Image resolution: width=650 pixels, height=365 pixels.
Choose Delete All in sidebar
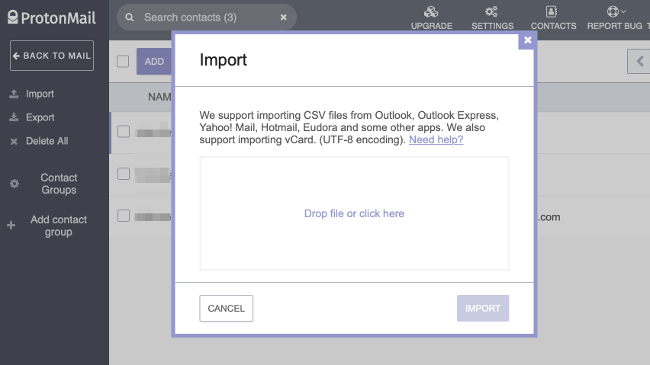[x=39, y=141]
